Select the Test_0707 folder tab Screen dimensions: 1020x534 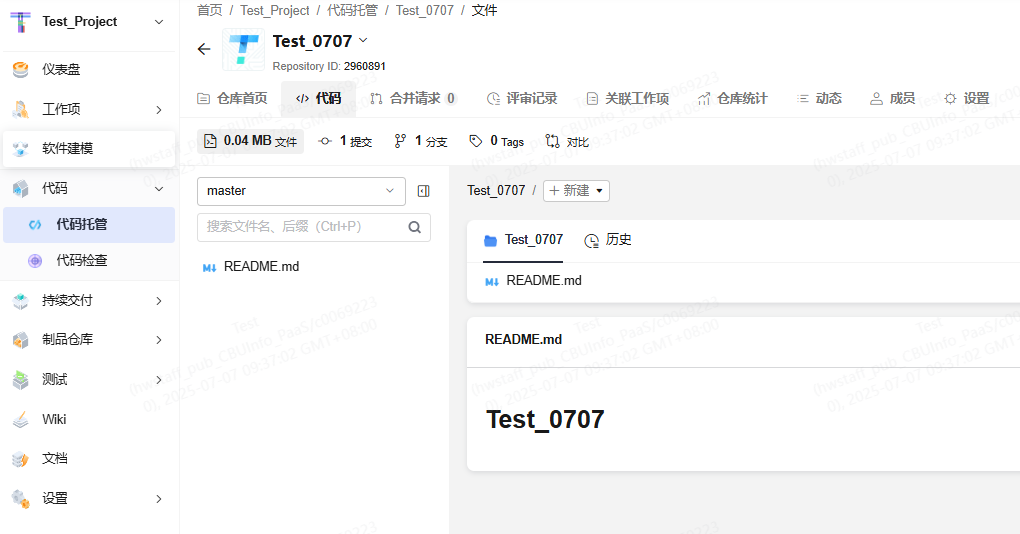523,240
